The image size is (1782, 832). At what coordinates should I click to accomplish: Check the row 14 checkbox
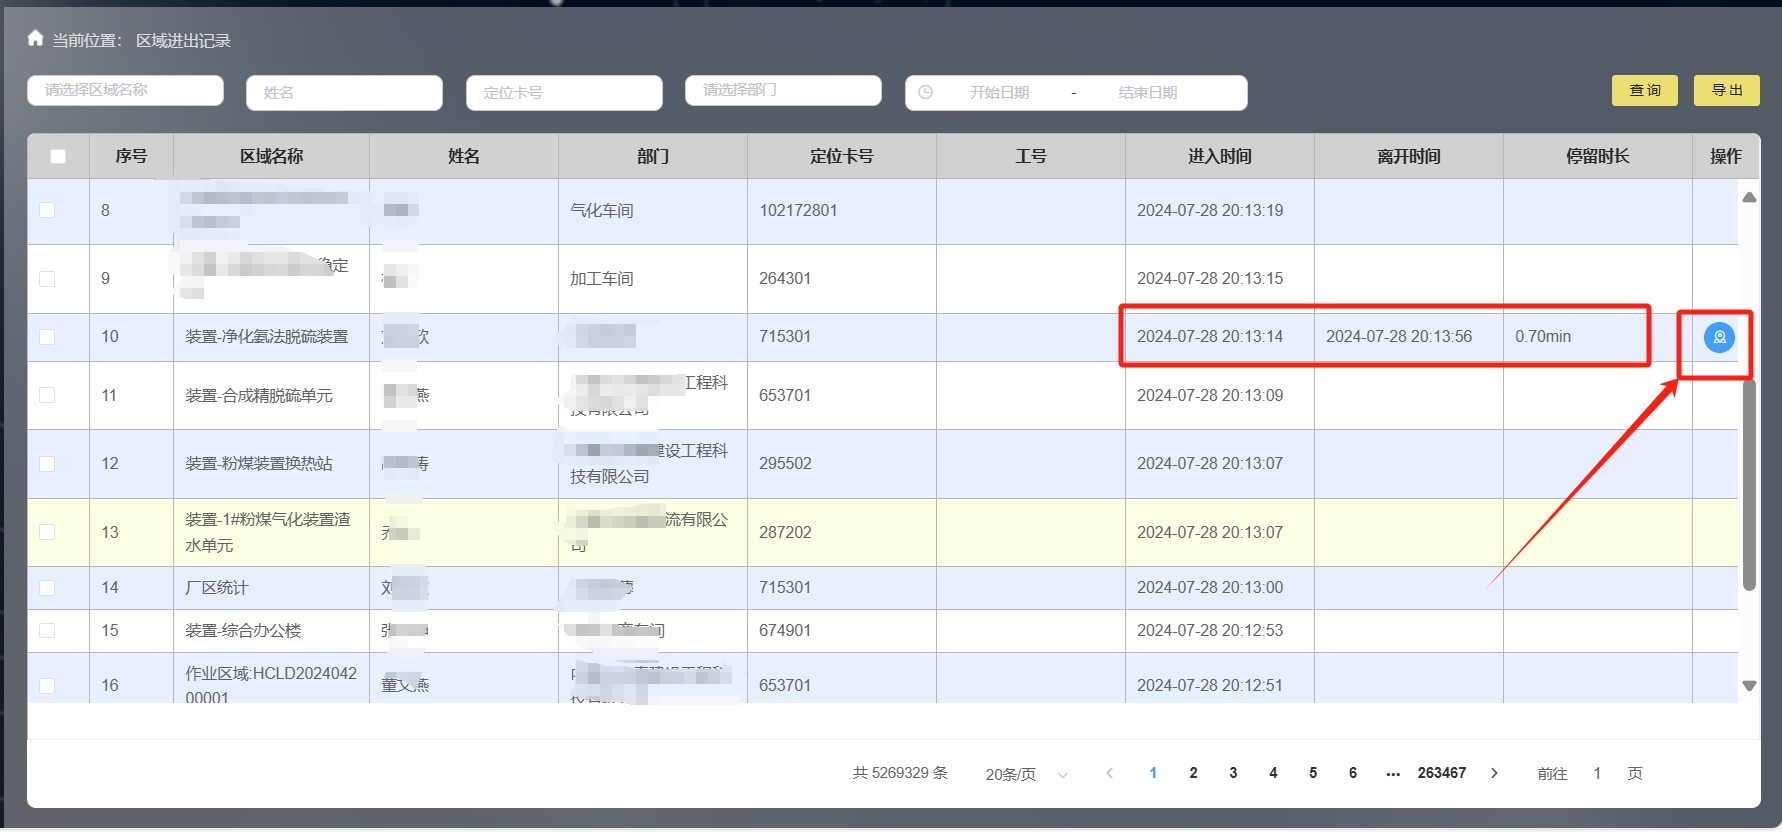point(47,588)
